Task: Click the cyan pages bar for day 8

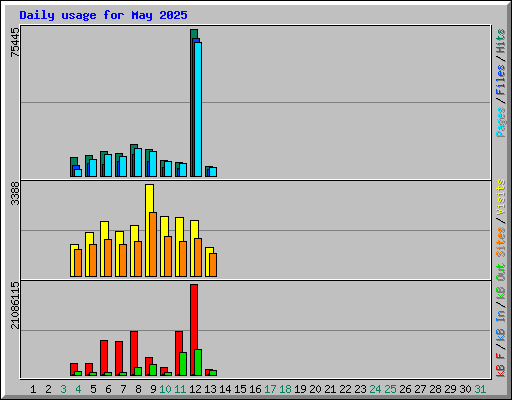Action: pos(138,162)
